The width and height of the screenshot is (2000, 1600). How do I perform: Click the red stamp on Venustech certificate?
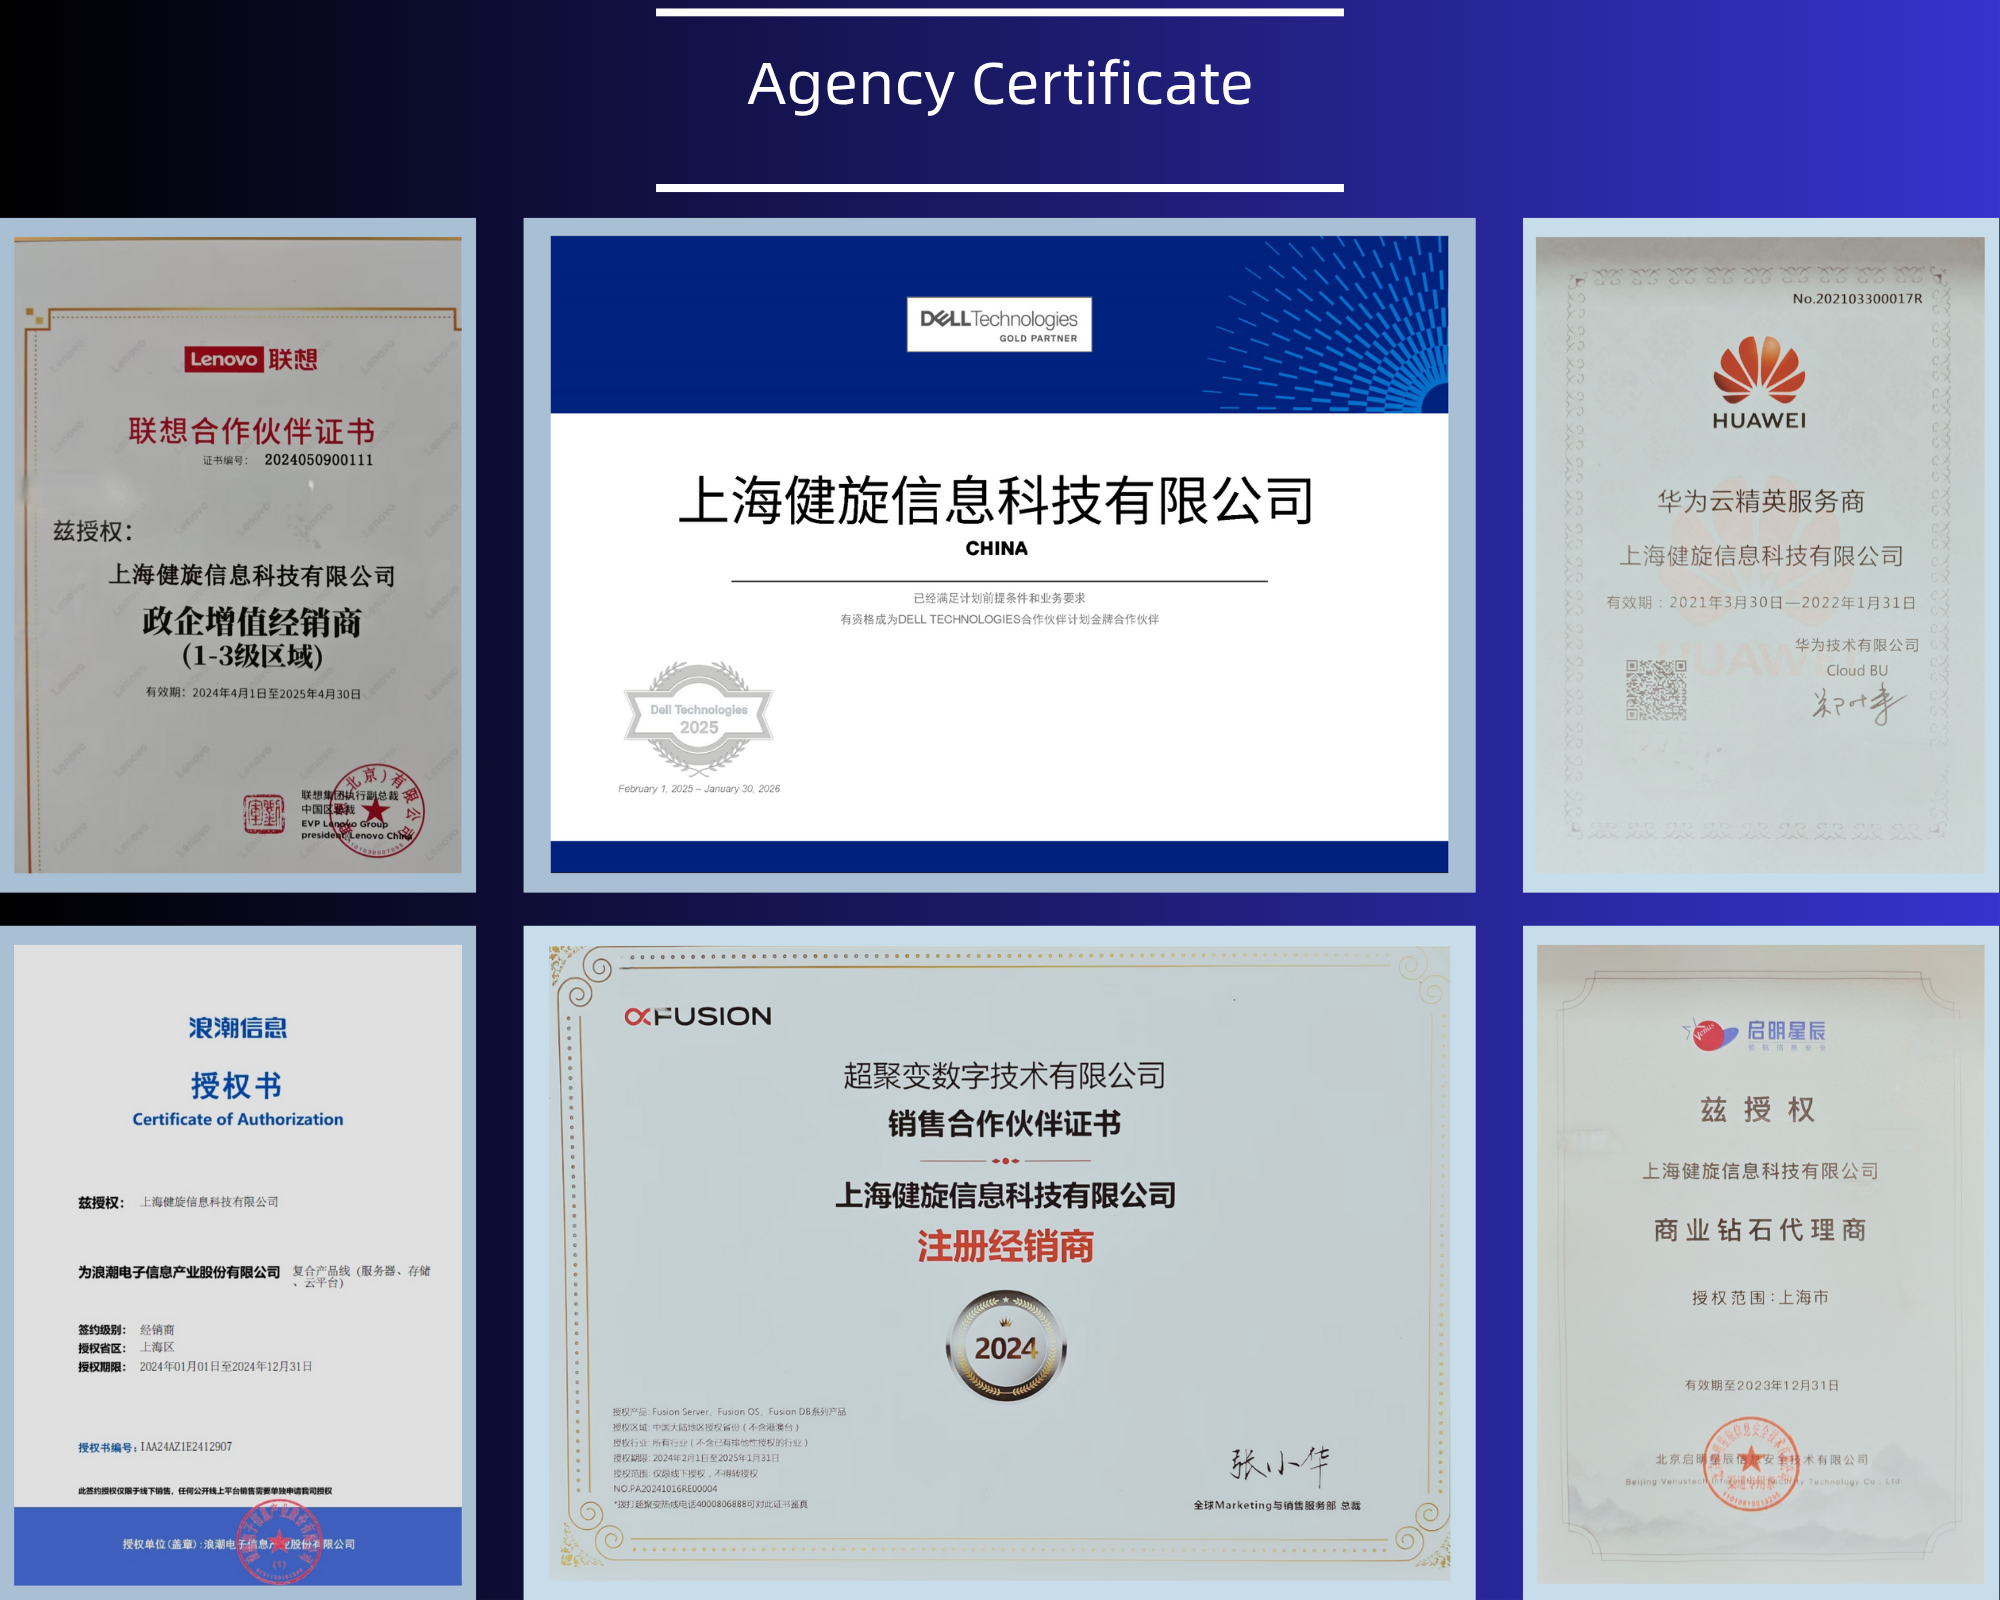coord(1752,1463)
